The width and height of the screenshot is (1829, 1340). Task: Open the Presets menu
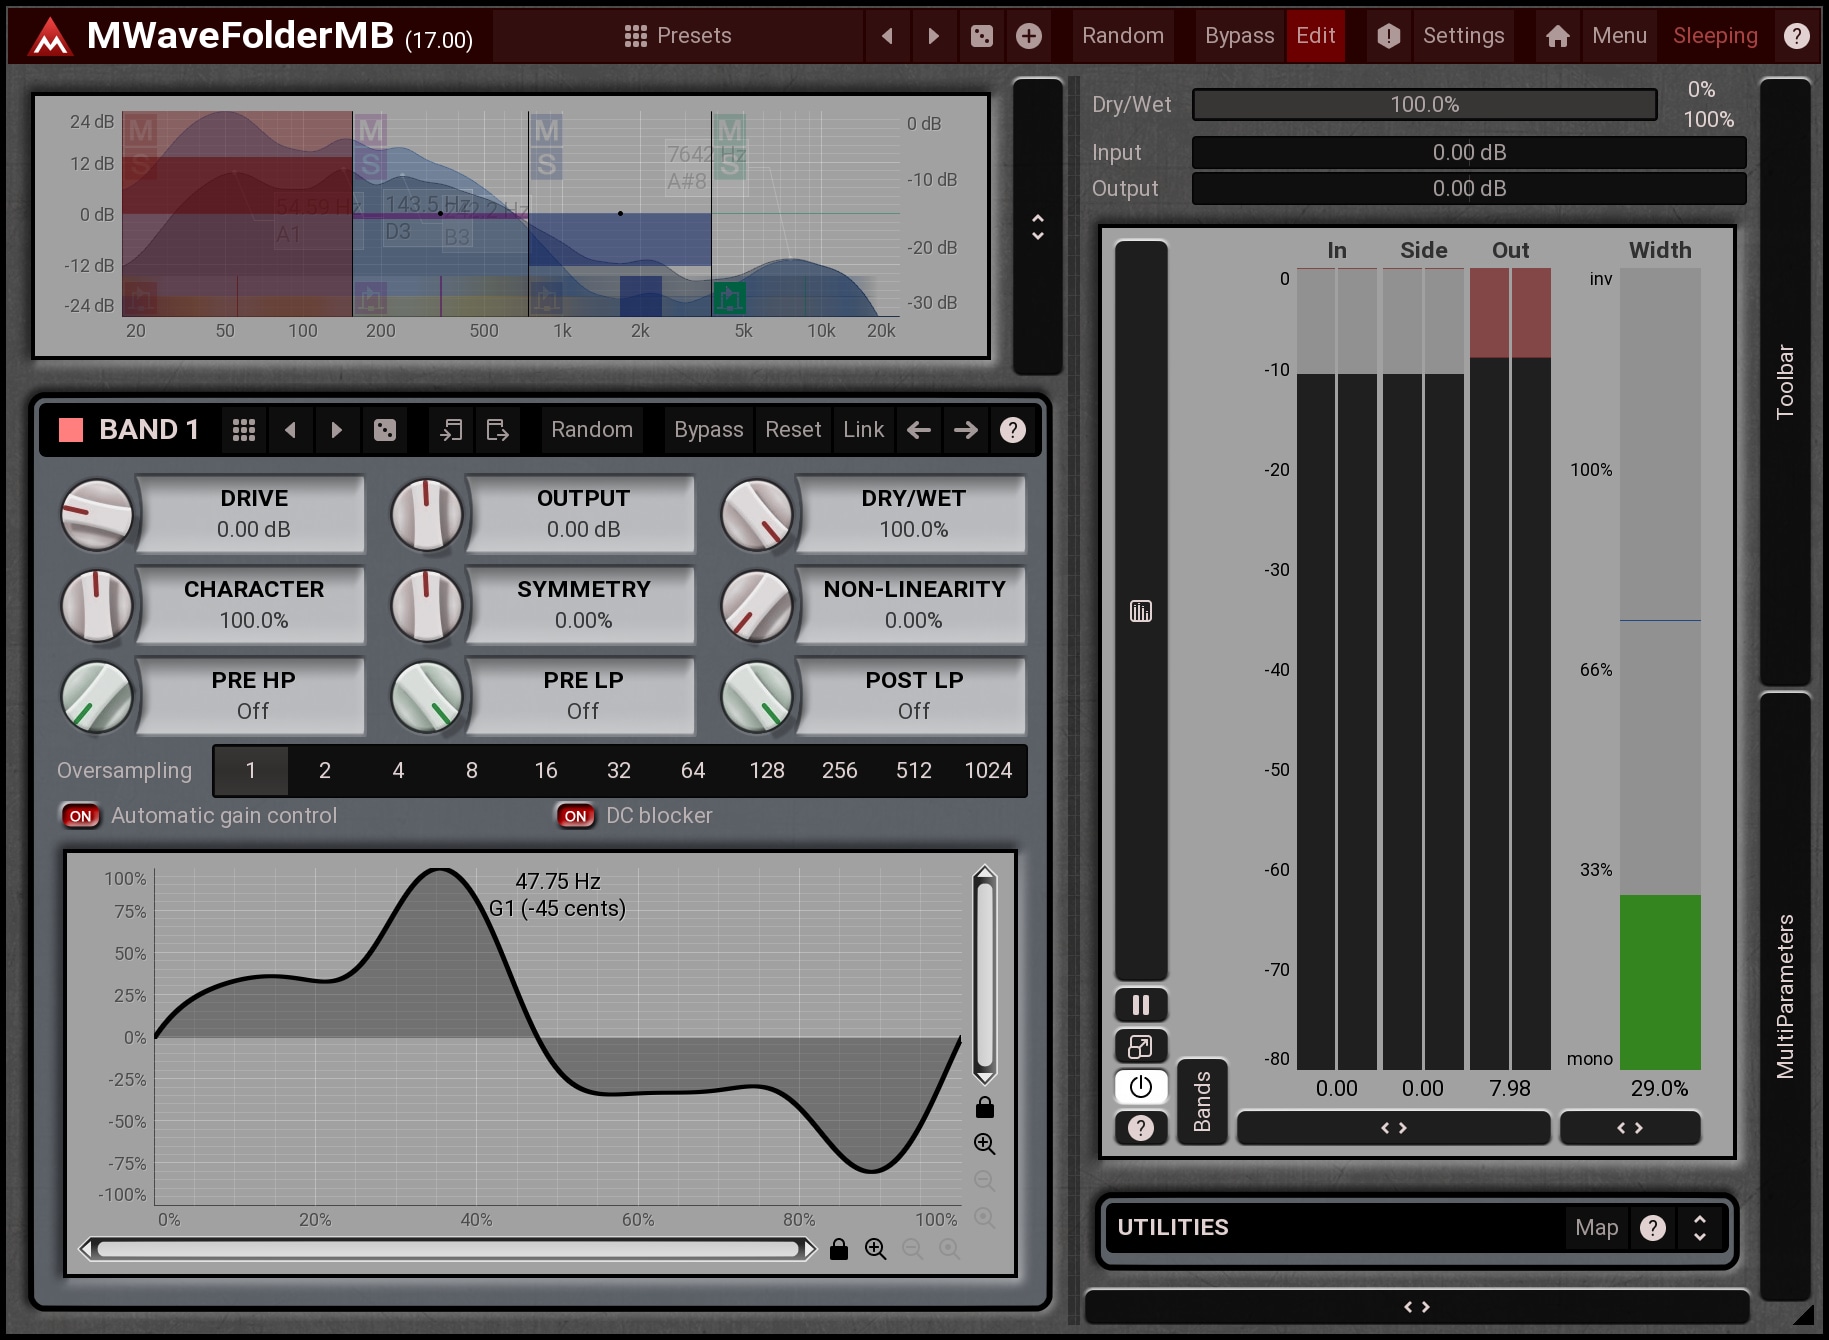click(x=678, y=36)
